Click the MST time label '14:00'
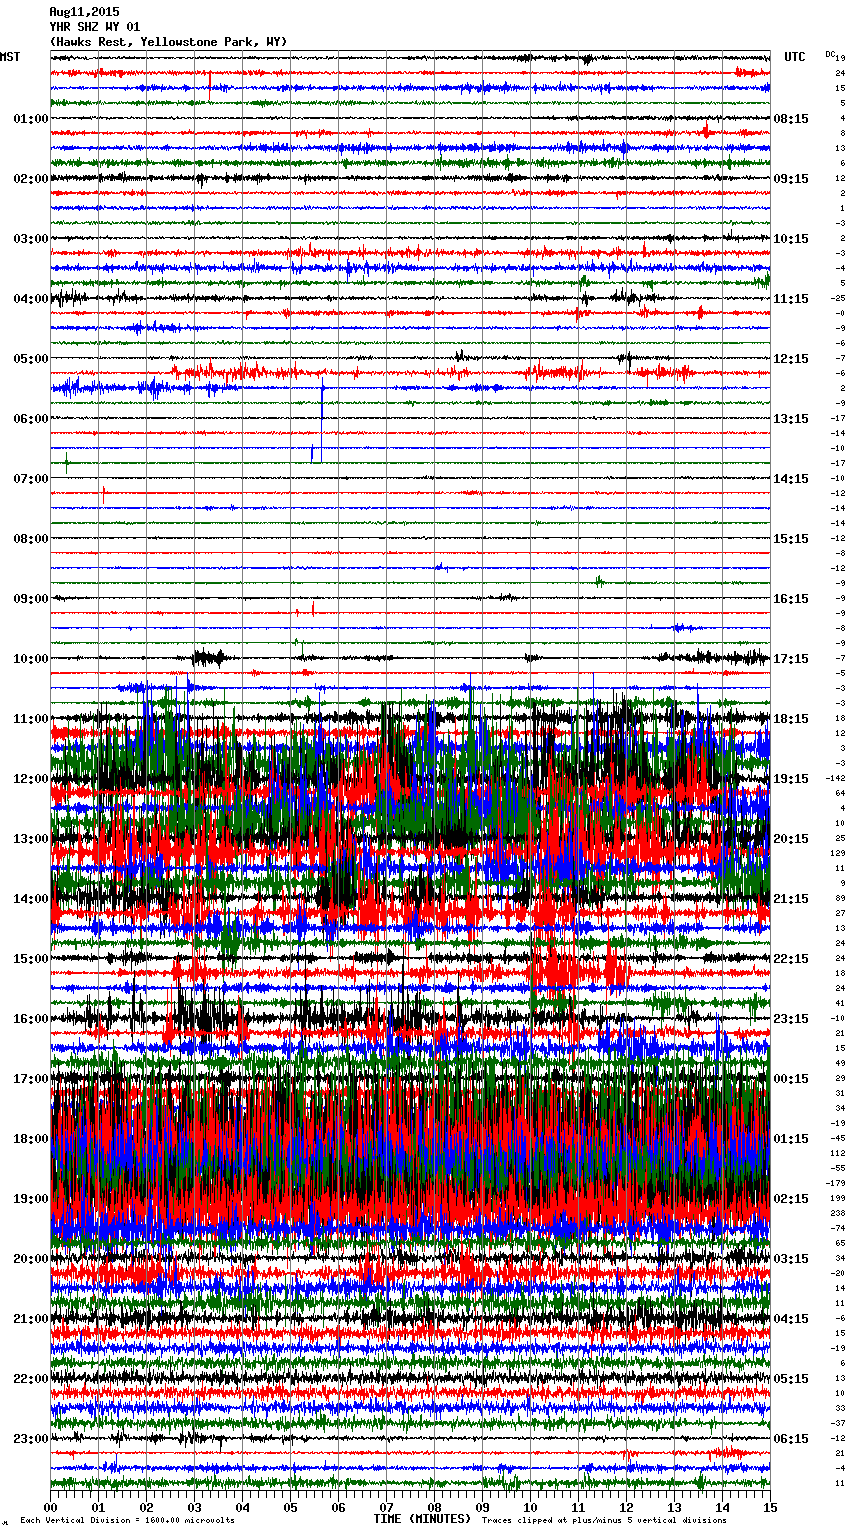850x1534 pixels. coord(31,899)
